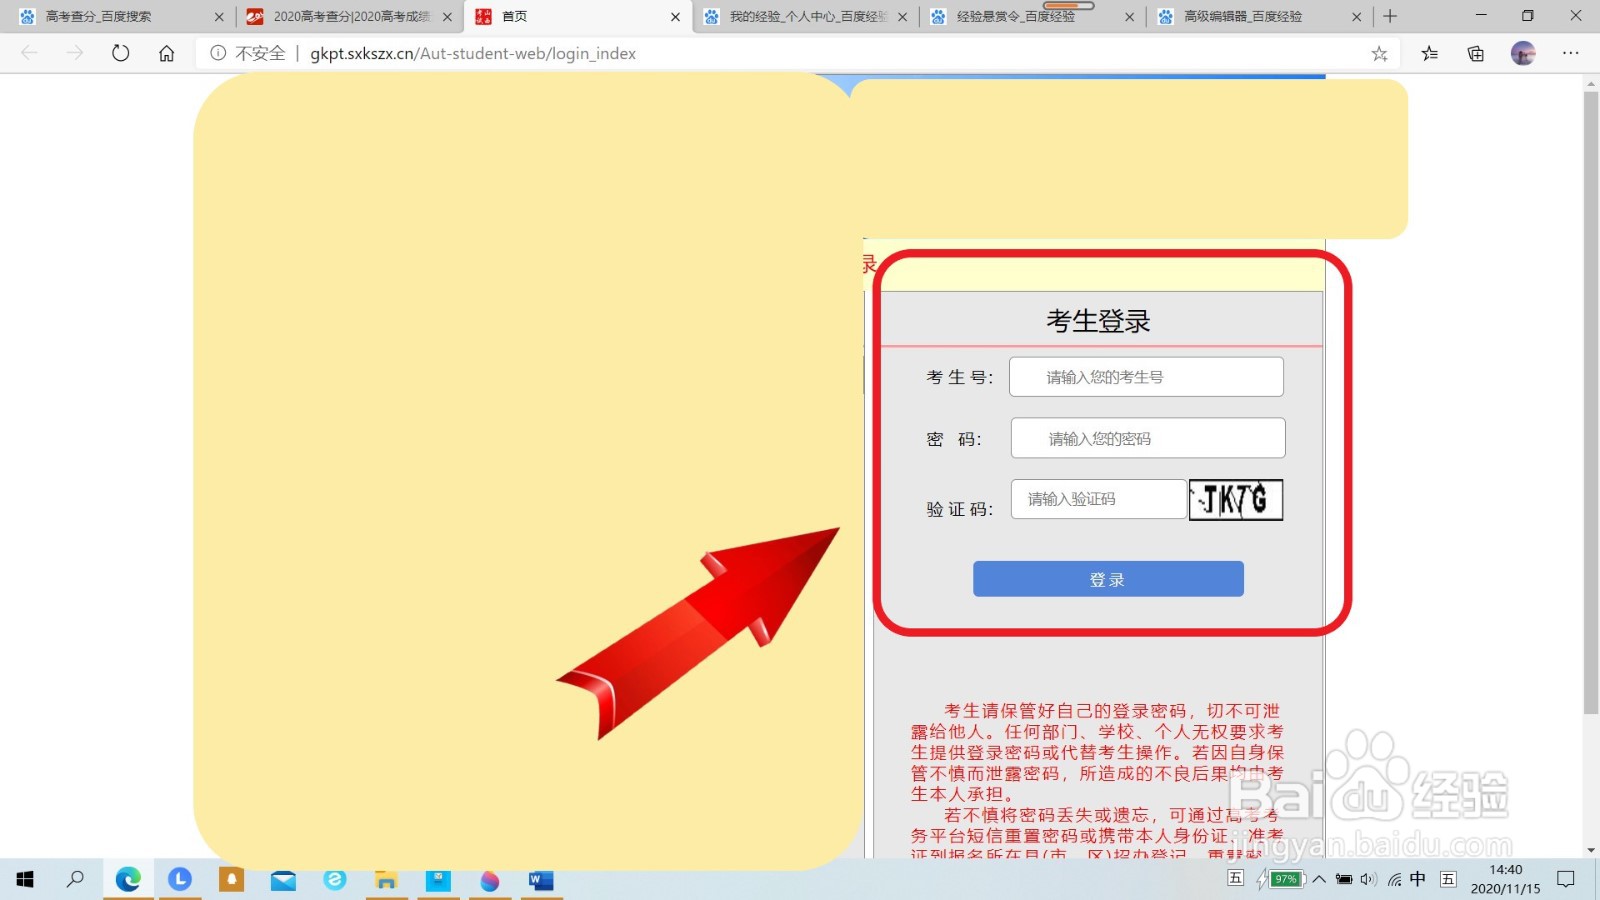
Task: Click the page vertical scrollbar
Action: pos(1591,403)
